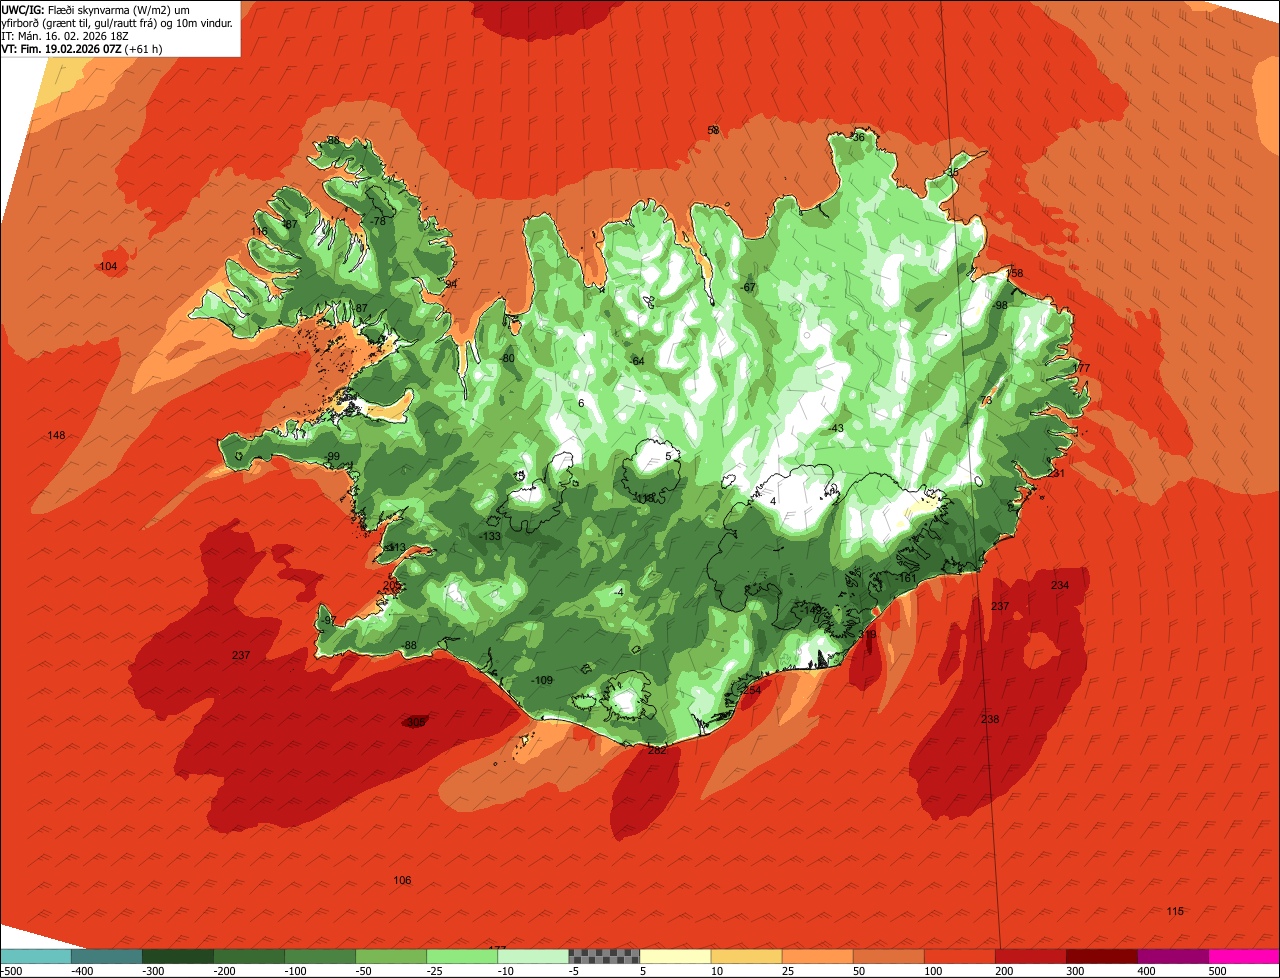Click the -133 value on the map
This screenshot has width=1280, height=978.
[x=490, y=537]
